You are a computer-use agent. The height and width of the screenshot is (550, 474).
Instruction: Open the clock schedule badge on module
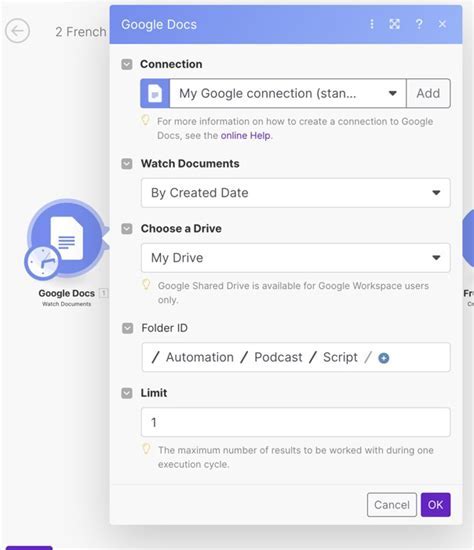tap(42, 262)
